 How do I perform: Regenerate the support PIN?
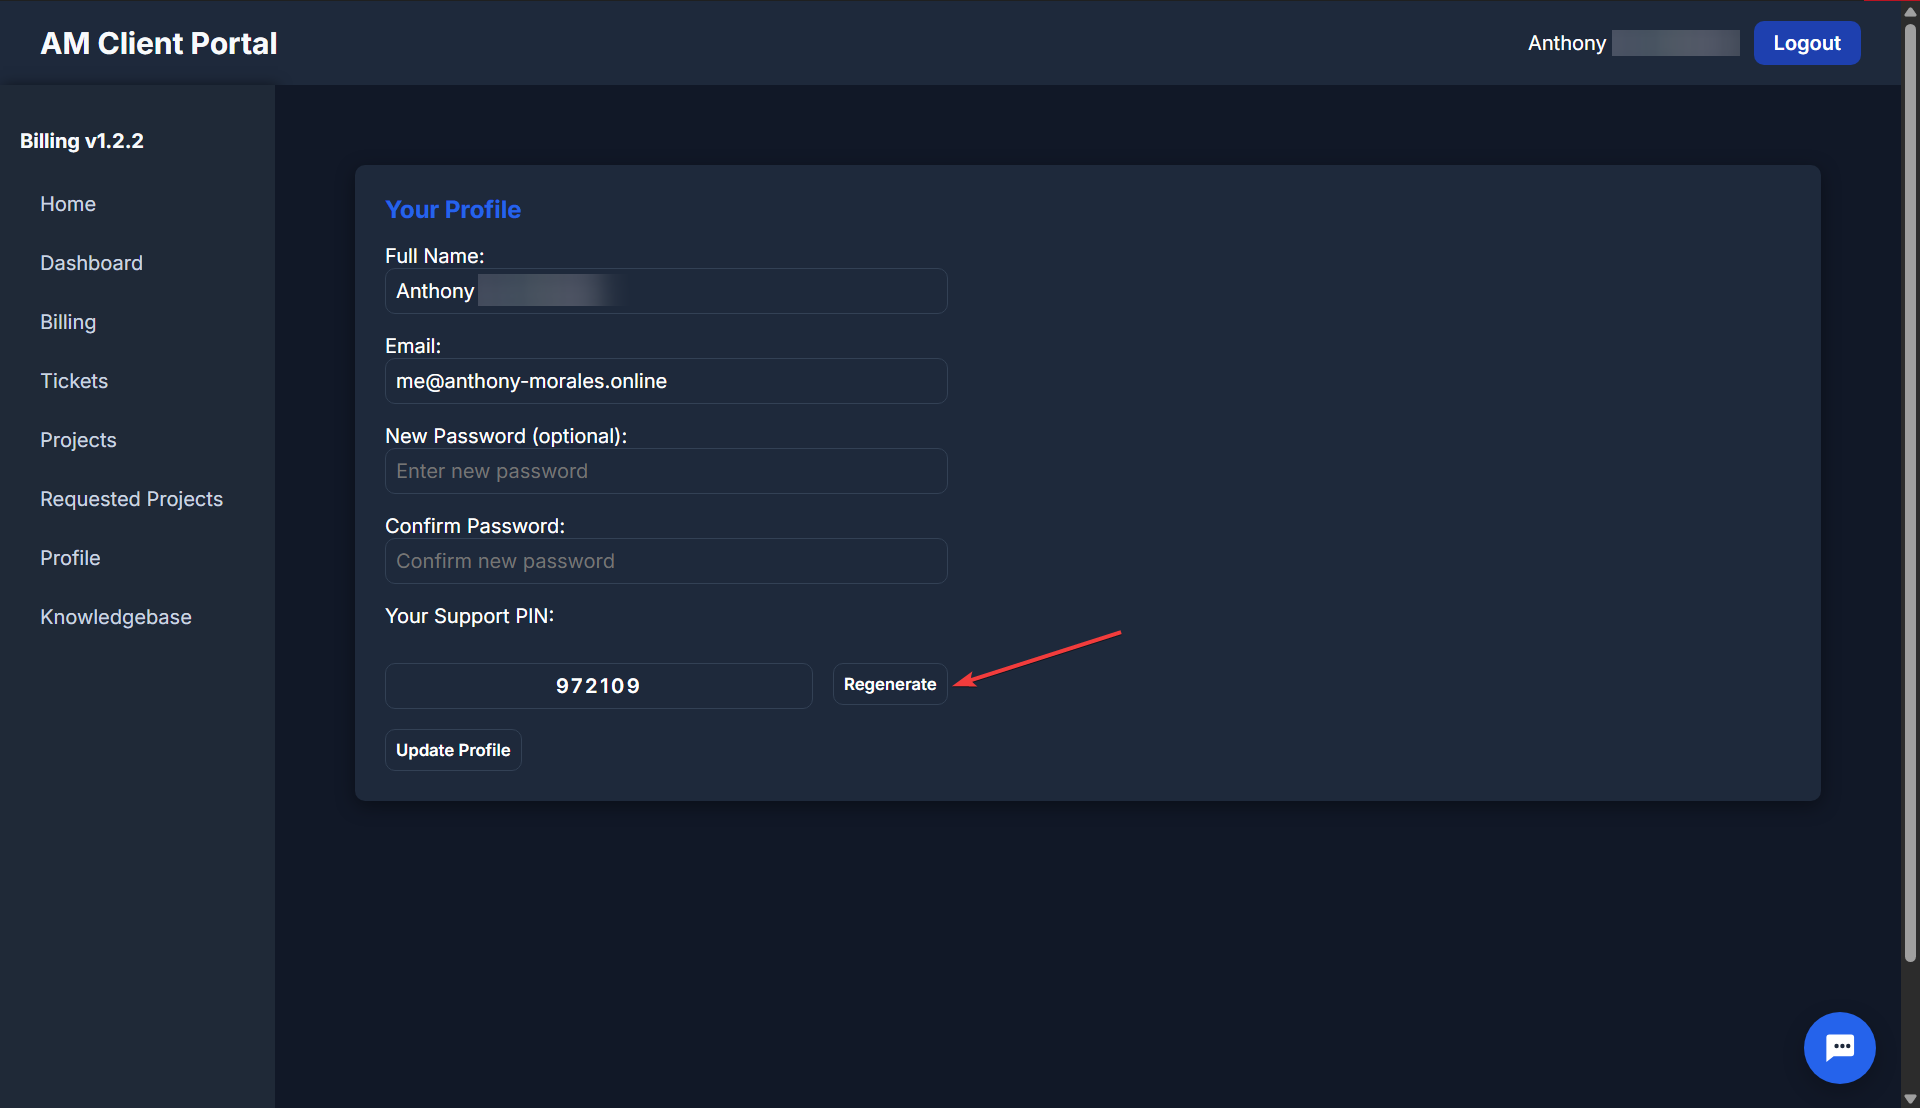tap(889, 684)
